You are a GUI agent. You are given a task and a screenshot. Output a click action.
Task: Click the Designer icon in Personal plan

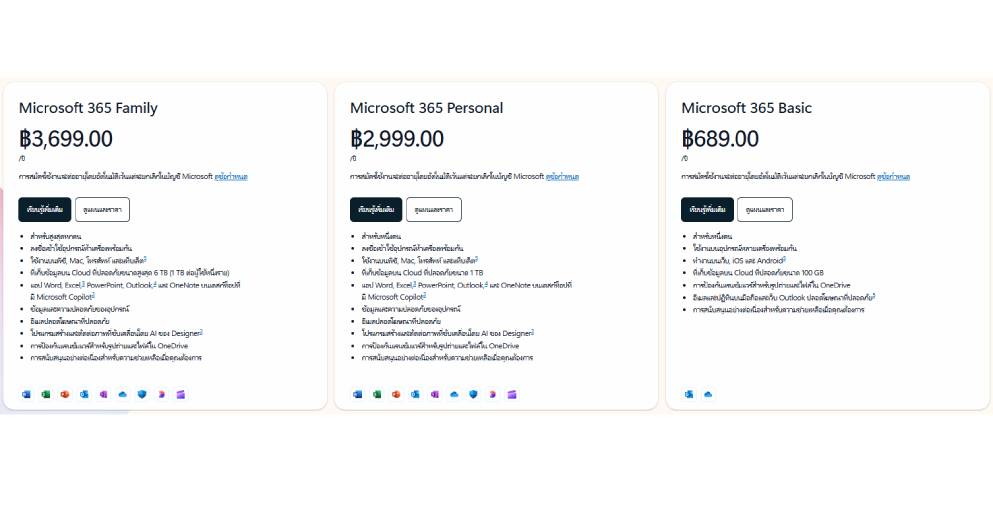tap(493, 394)
